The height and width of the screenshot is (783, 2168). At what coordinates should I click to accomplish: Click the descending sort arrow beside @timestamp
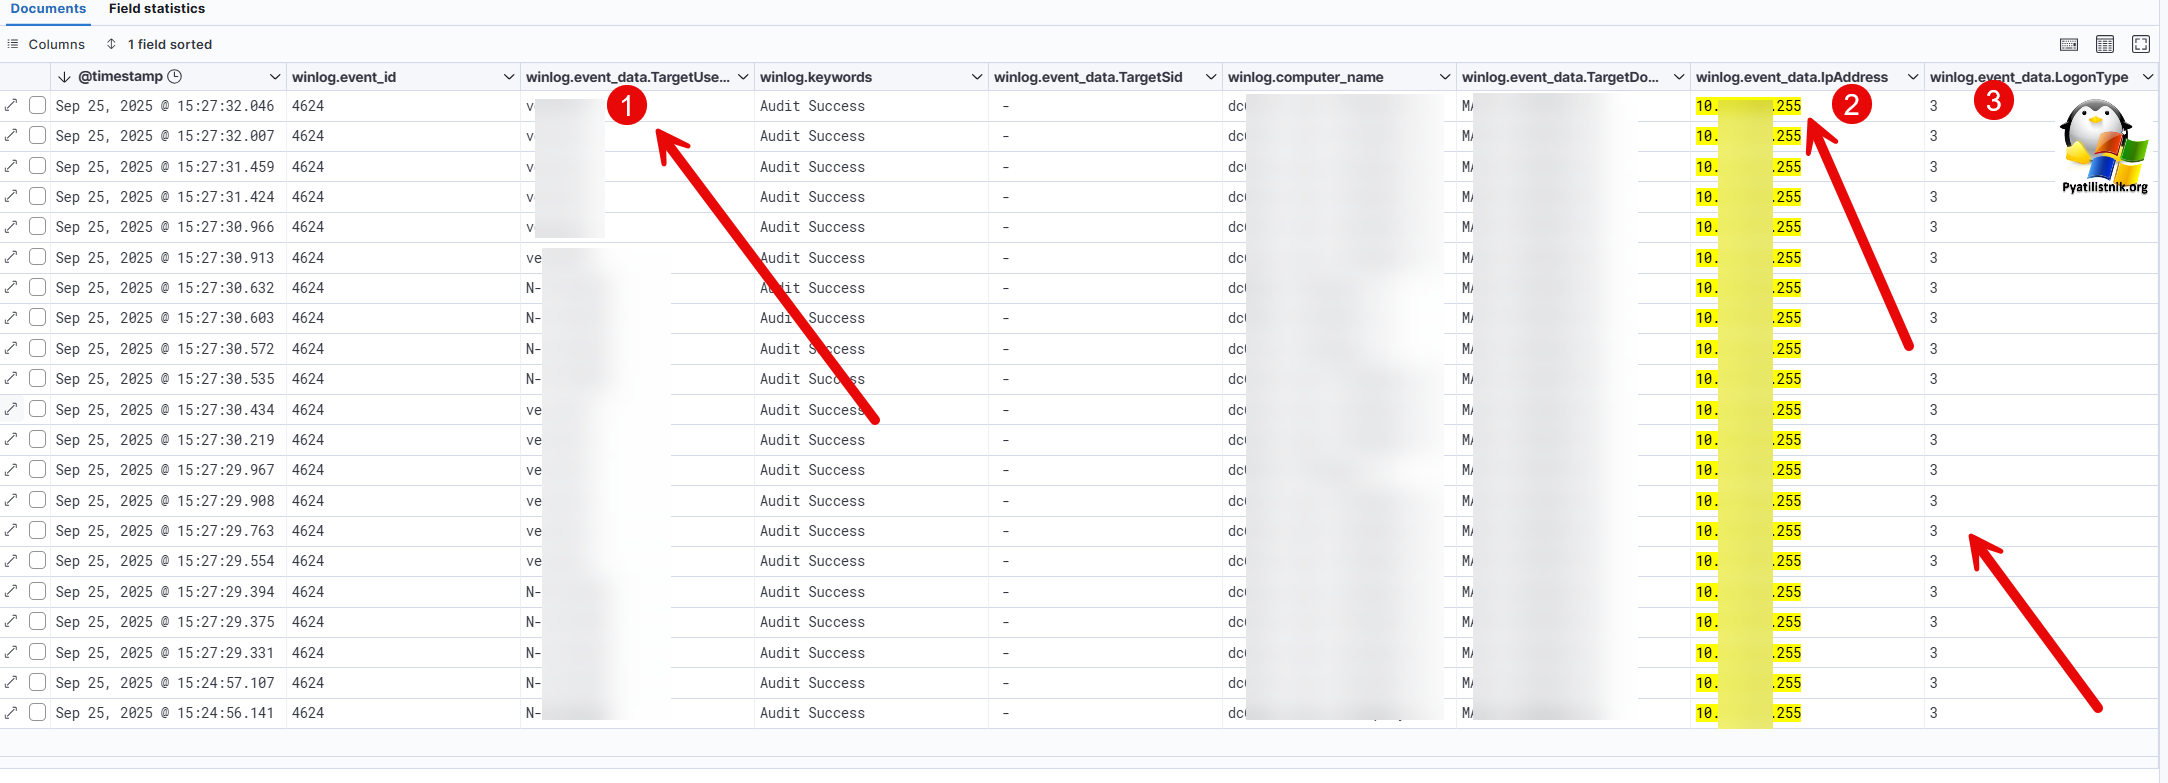click(64, 77)
